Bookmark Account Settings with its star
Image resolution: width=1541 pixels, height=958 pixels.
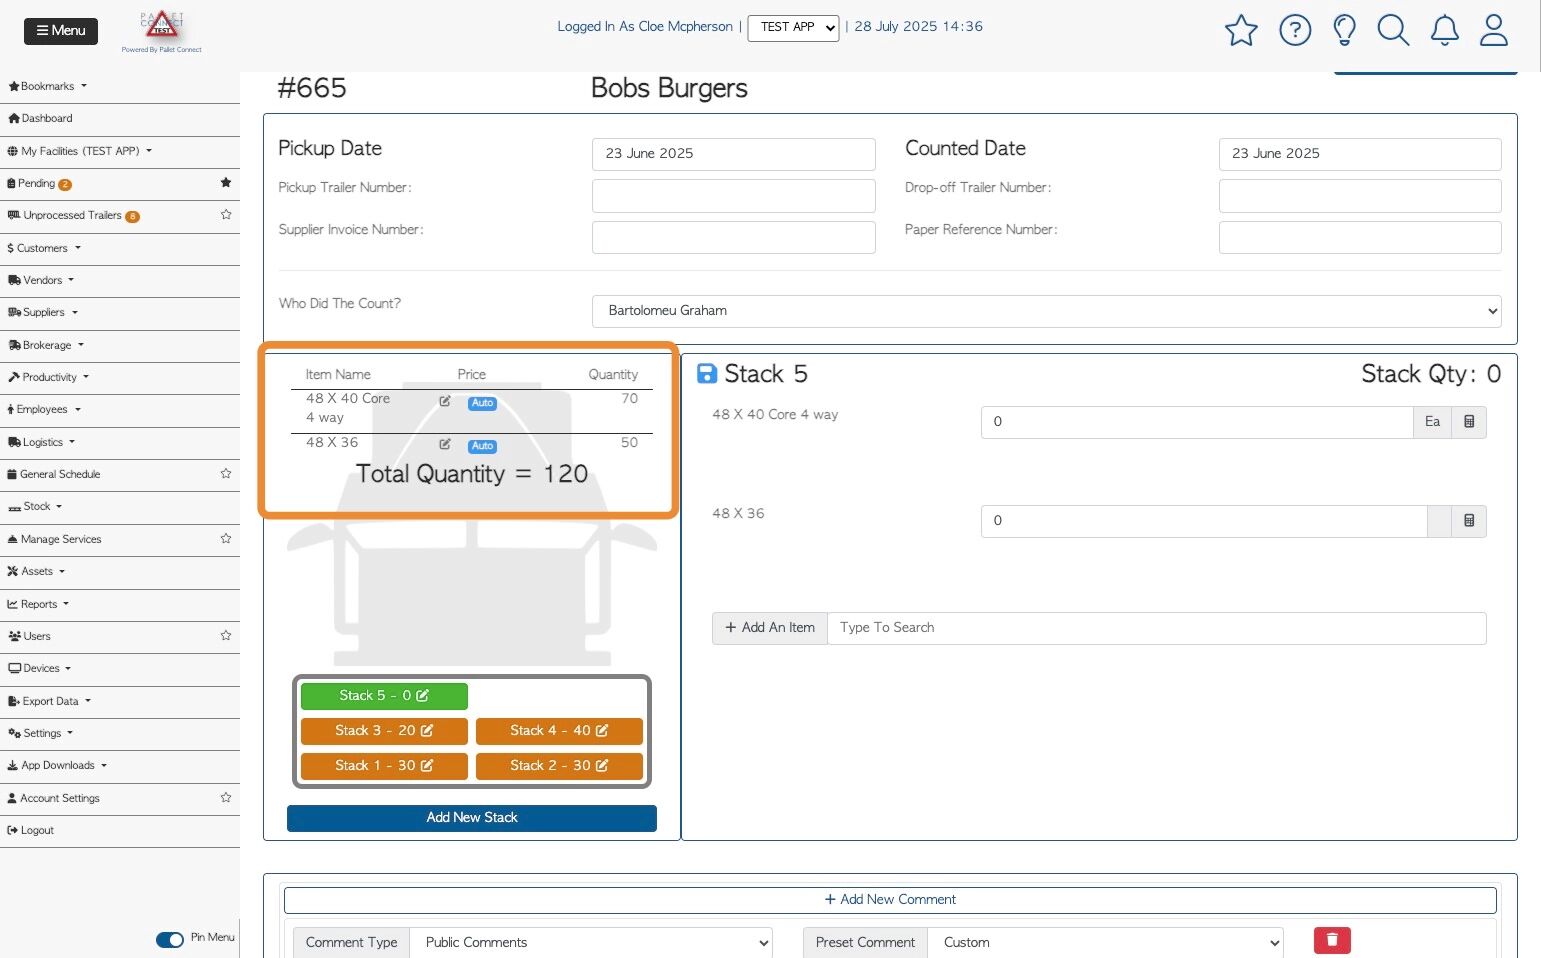(226, 798)
